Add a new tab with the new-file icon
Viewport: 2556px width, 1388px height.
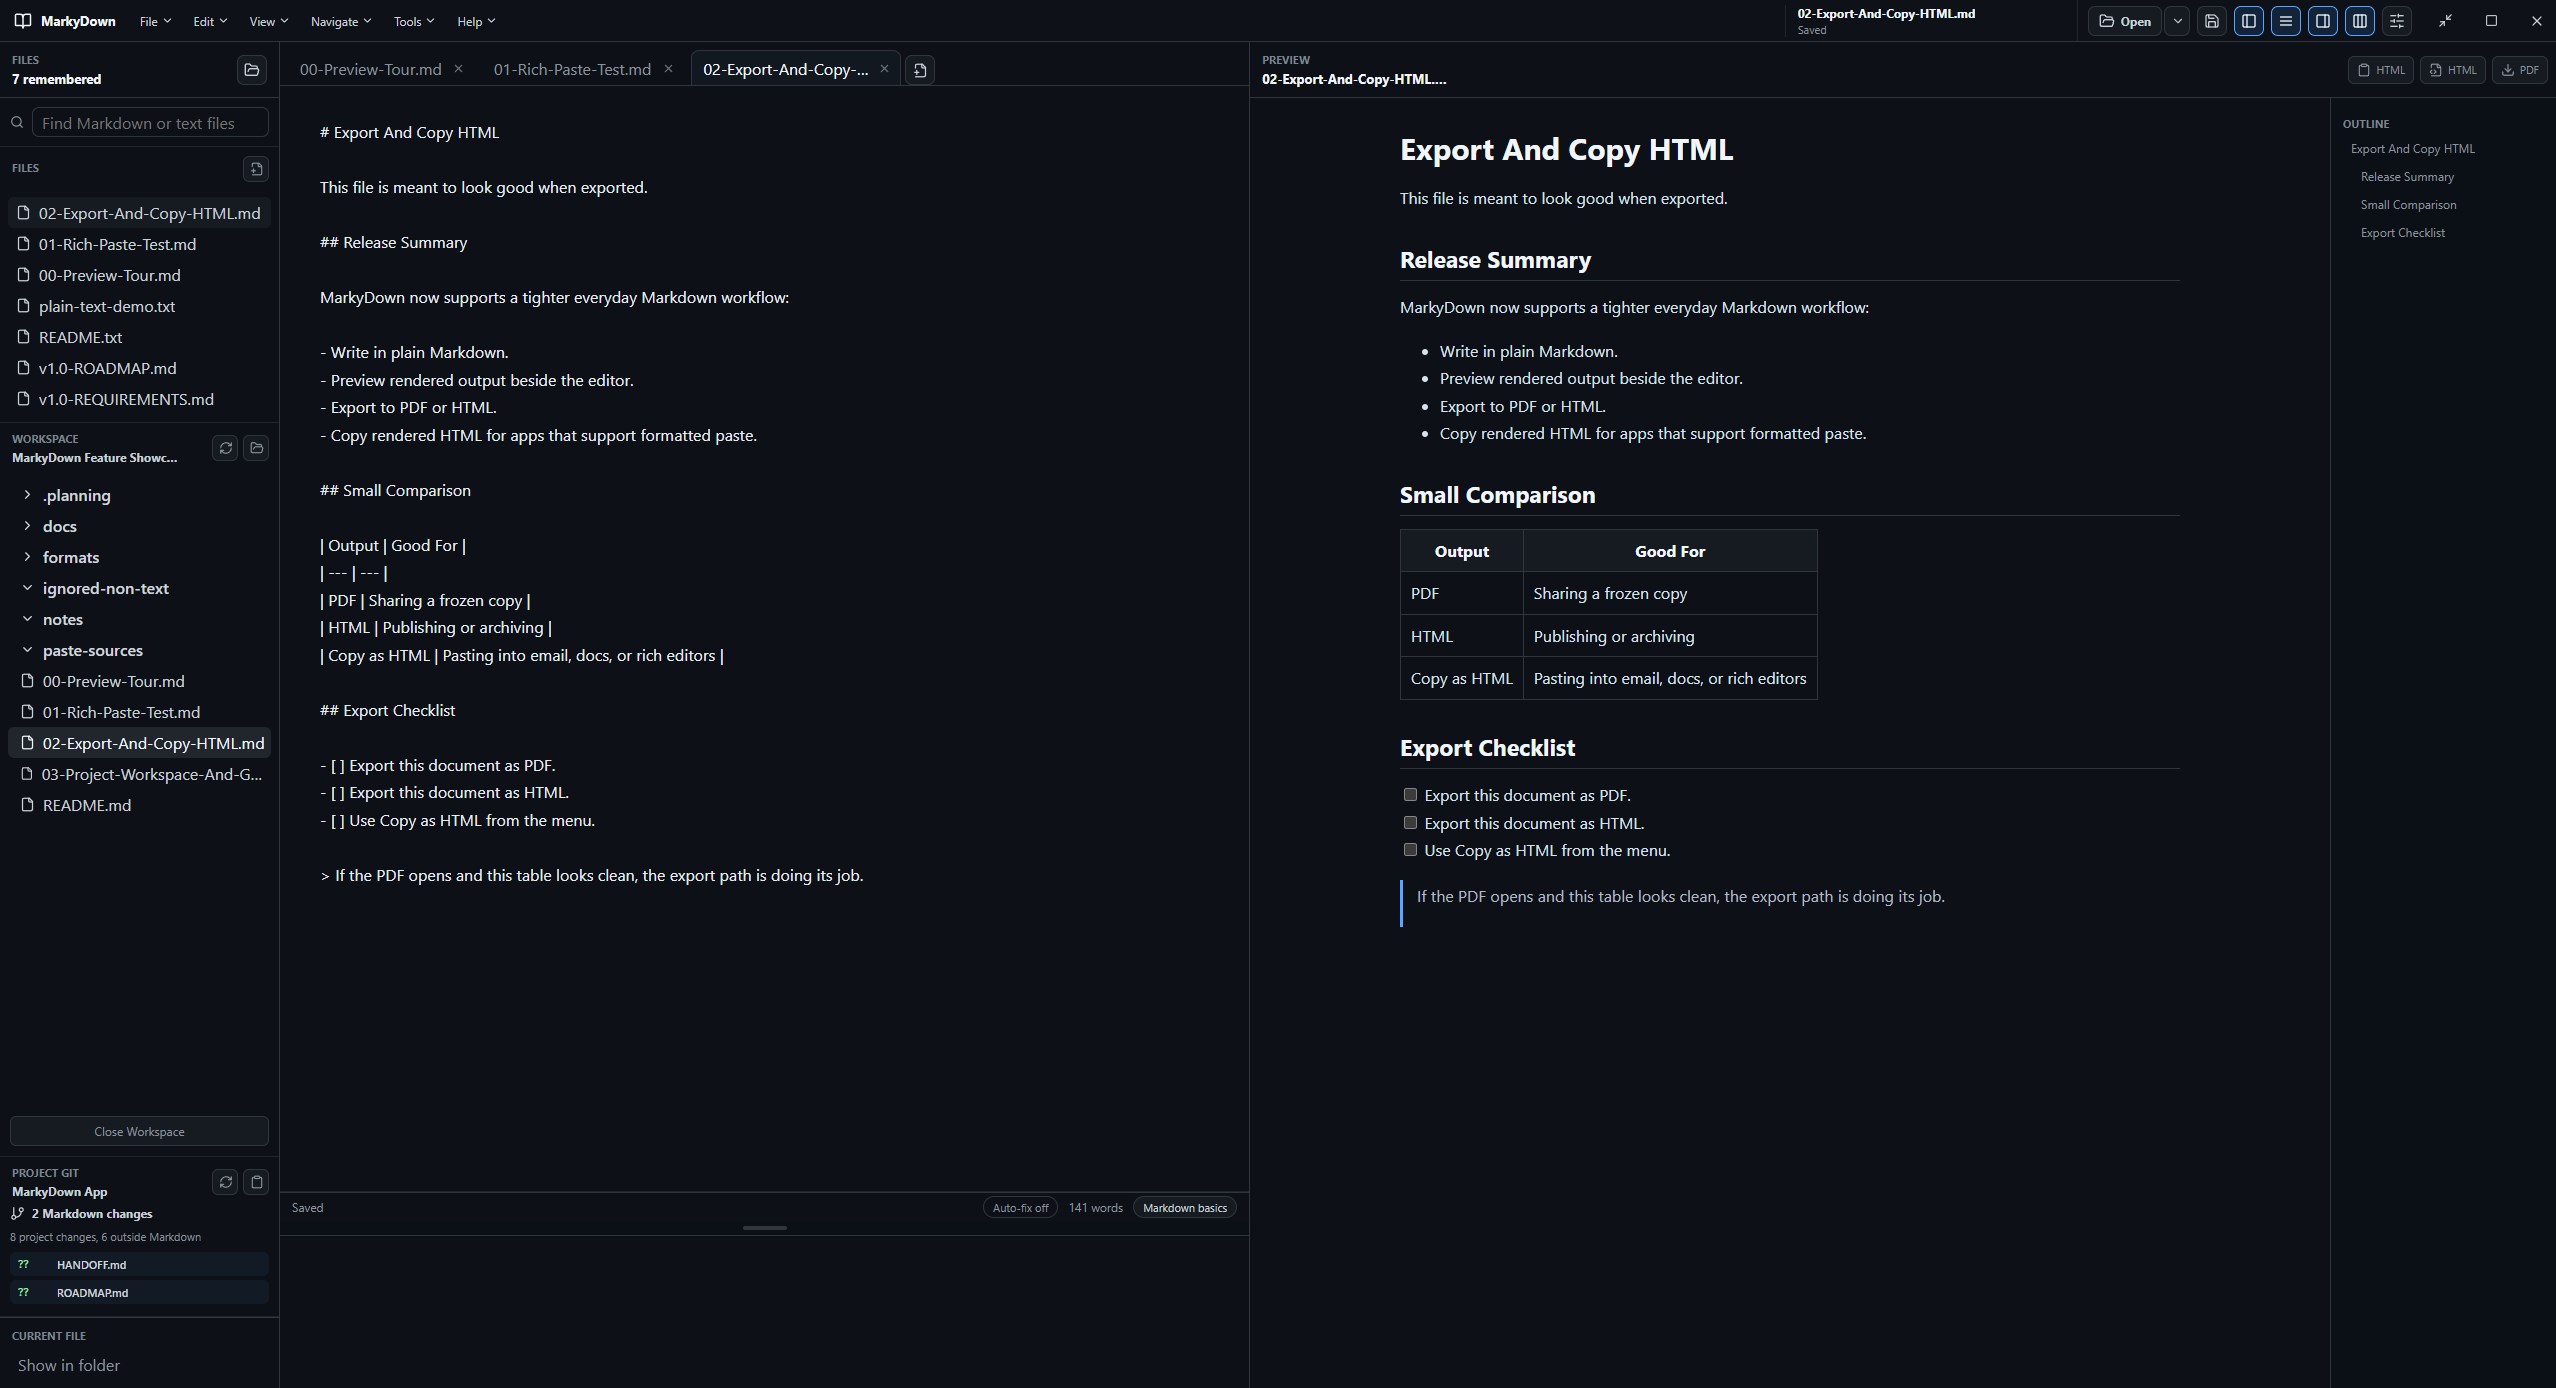click(x=920, y=70)
